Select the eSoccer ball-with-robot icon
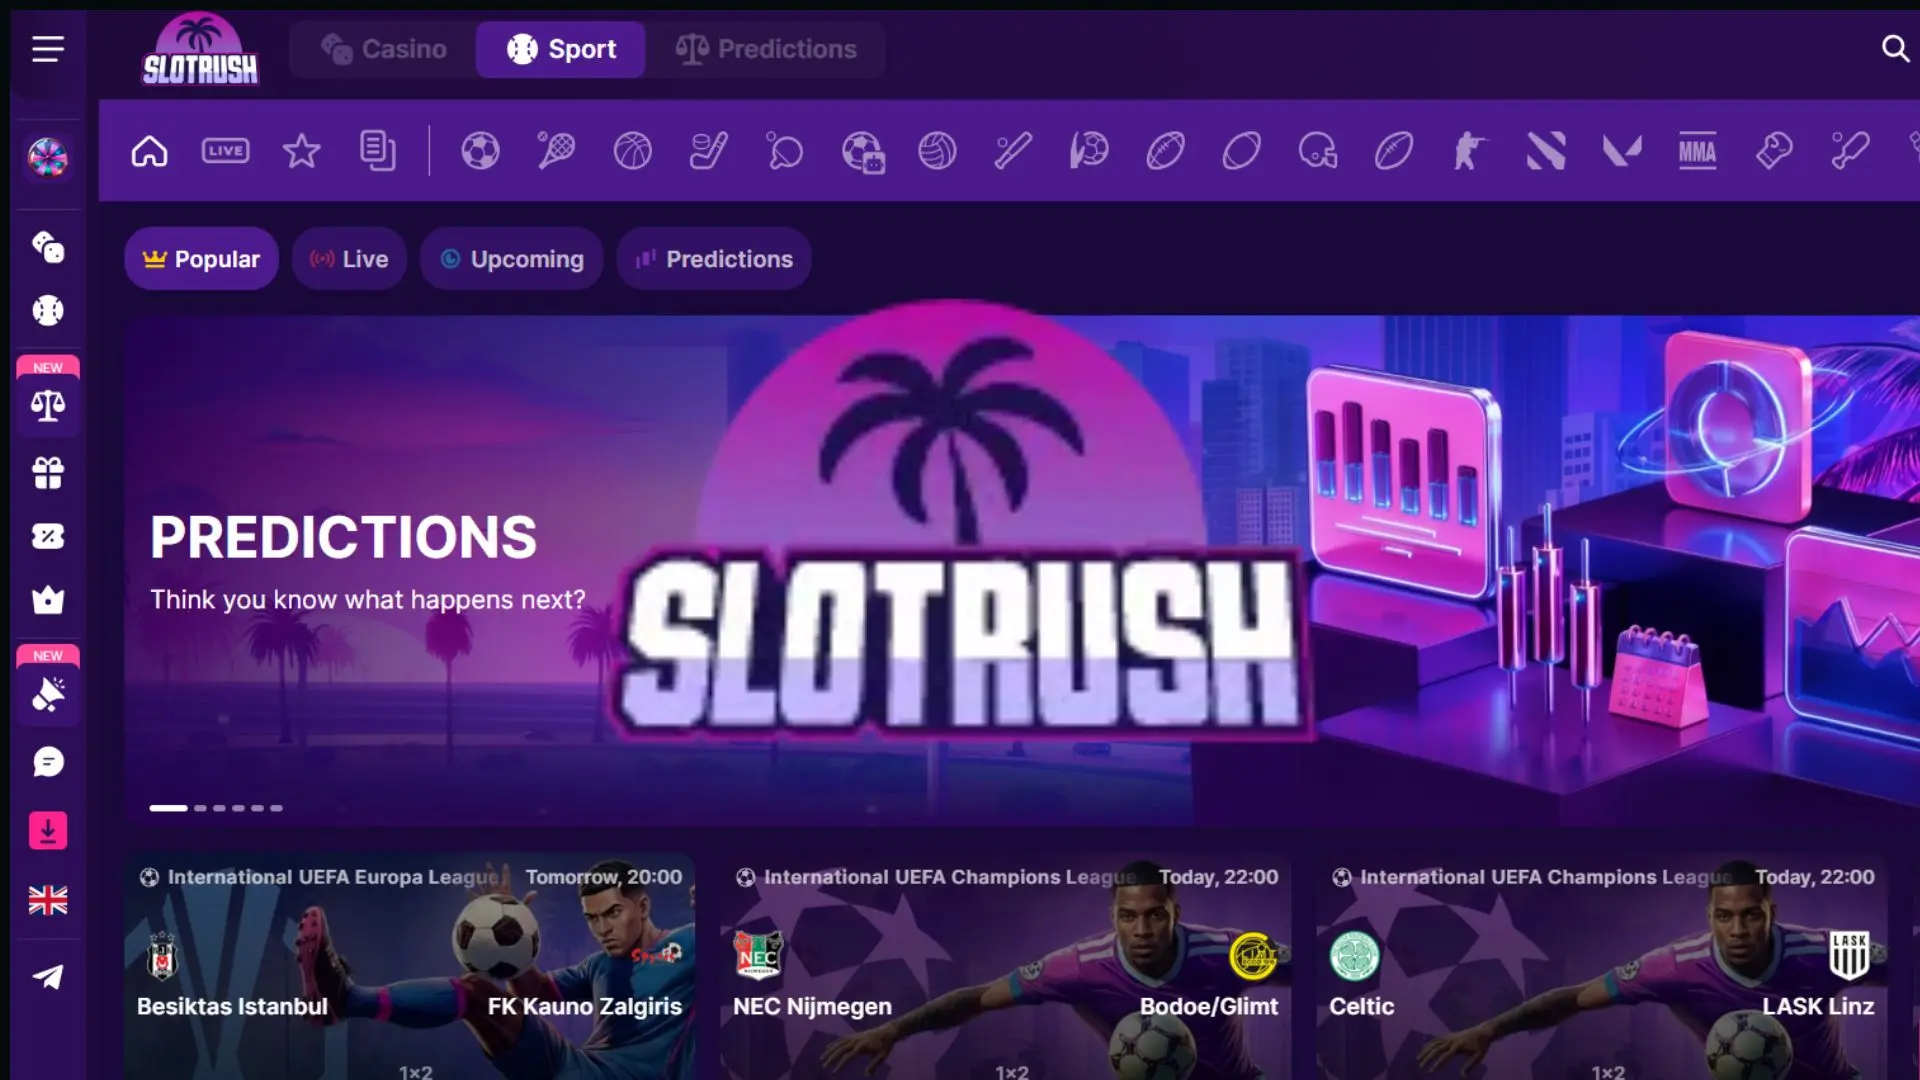 click(862, 152)
